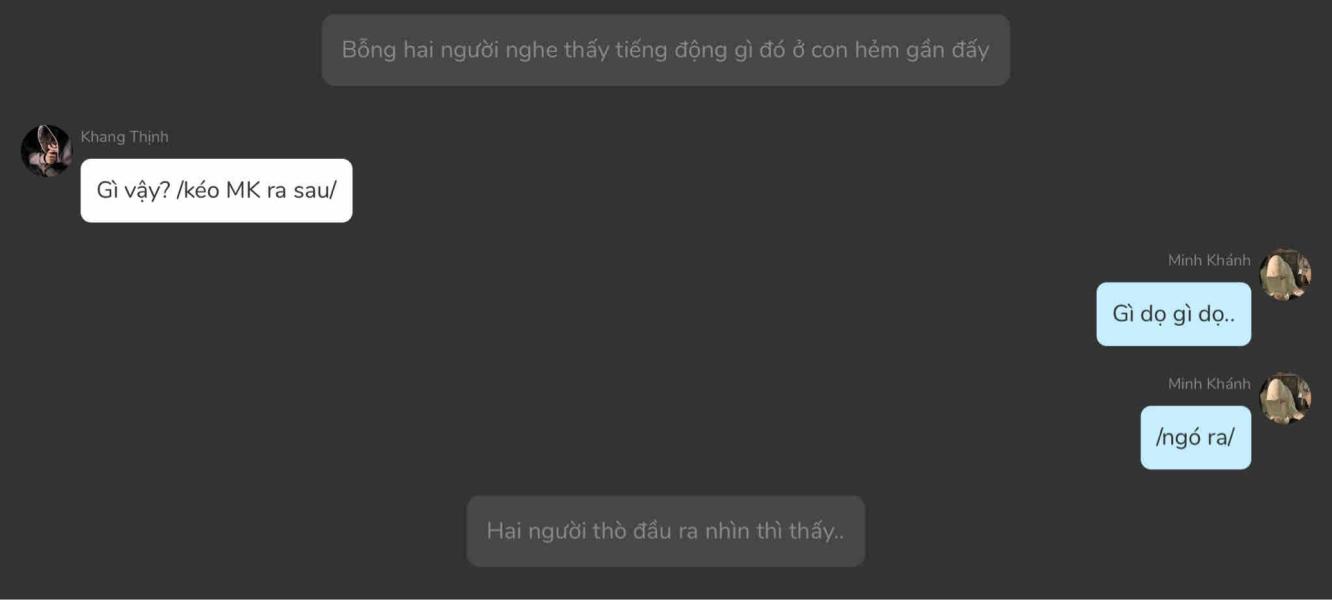Click the Khang Thịnh name label
This screenshot has width=1332, height=600.
pyautogui.click(x=124, y=137)
